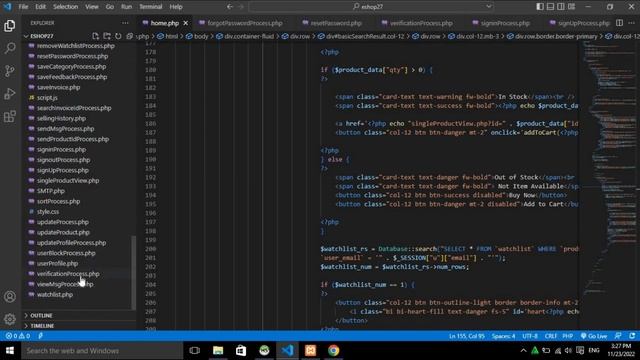Click the eshop27 command center search box
Image resolution: width=640 pixels, height=360 pixels.
point(367,7)
